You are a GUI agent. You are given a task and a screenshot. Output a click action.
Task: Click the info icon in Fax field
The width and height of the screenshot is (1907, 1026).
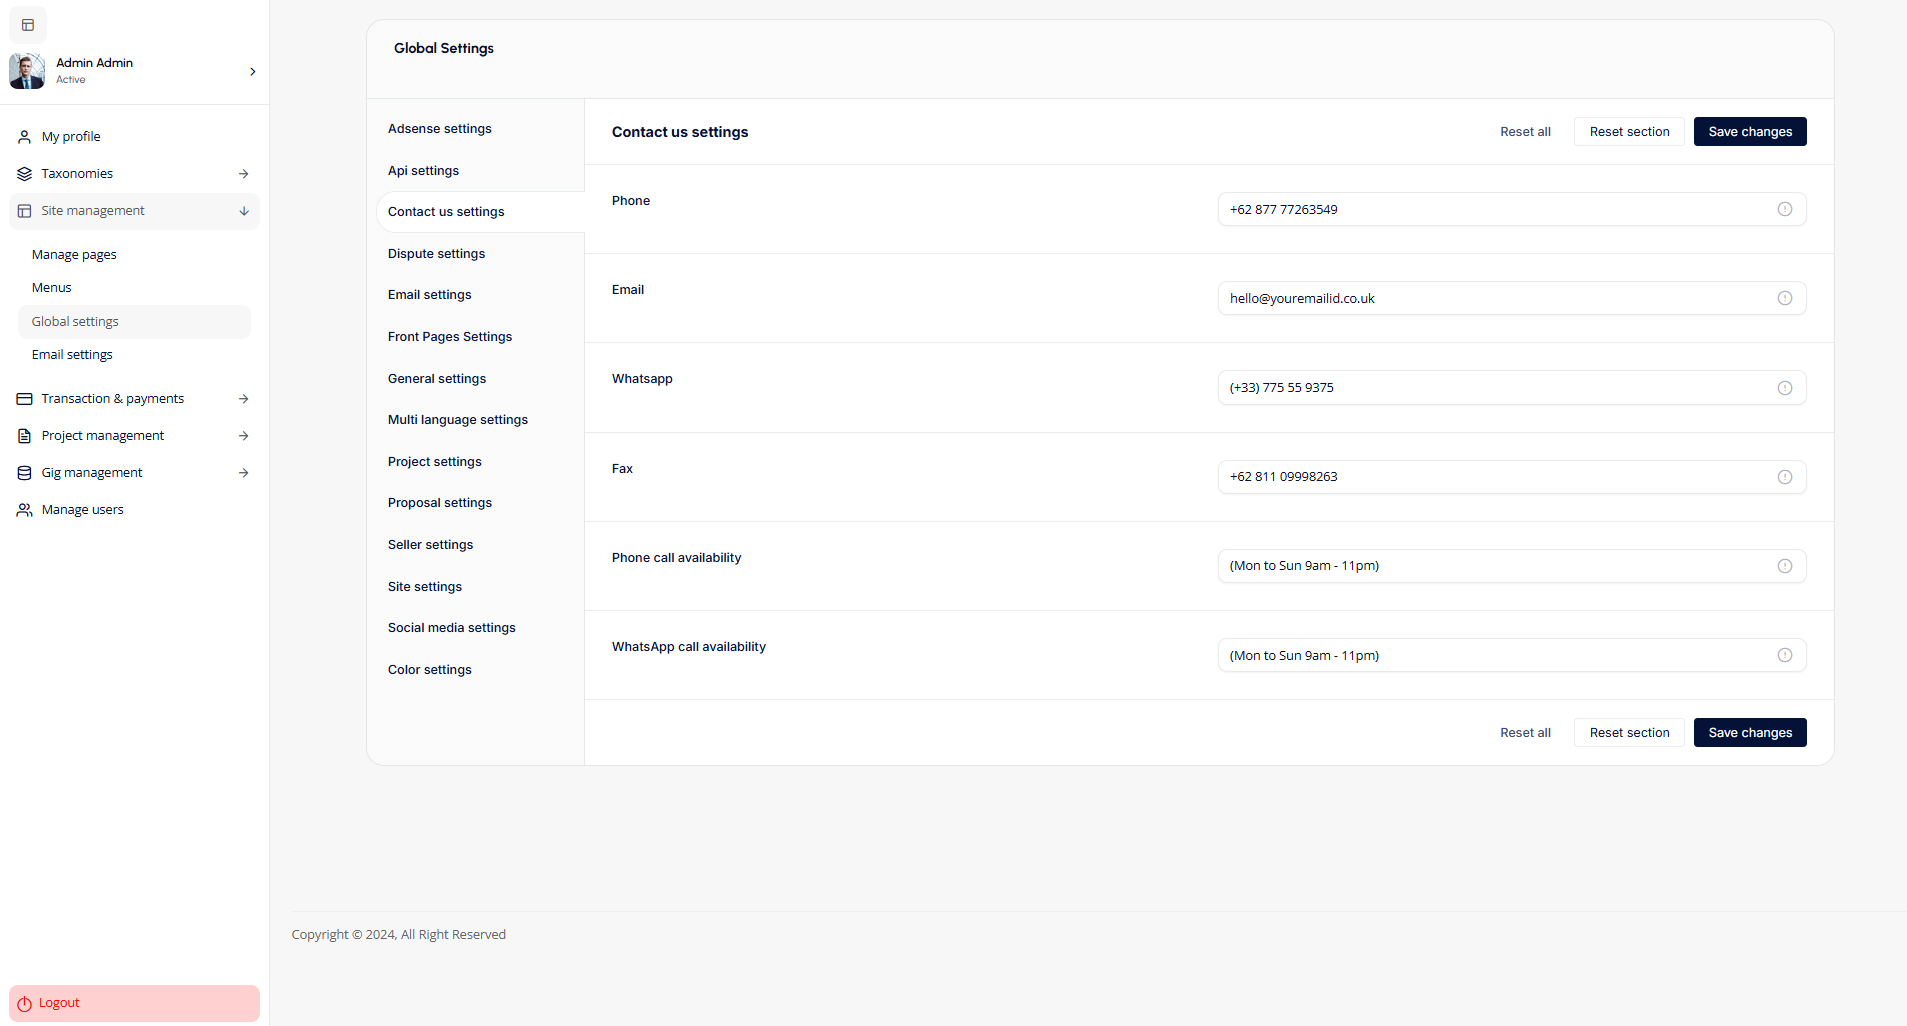tap(1784, 477)
